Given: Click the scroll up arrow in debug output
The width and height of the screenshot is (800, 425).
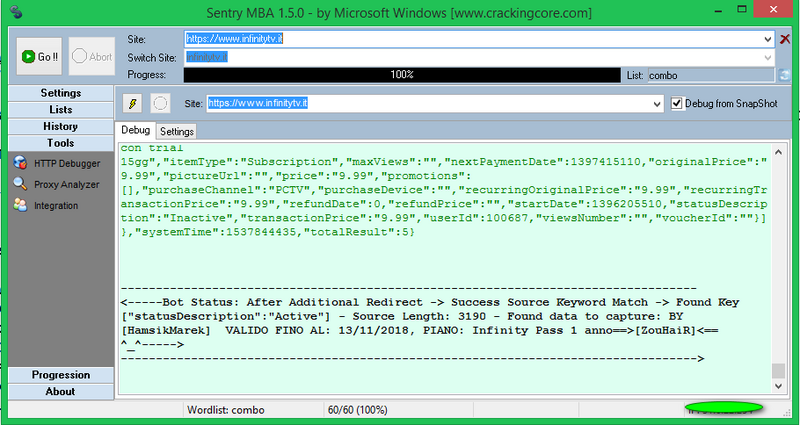Looking at the screenshot, I should 778,152.
